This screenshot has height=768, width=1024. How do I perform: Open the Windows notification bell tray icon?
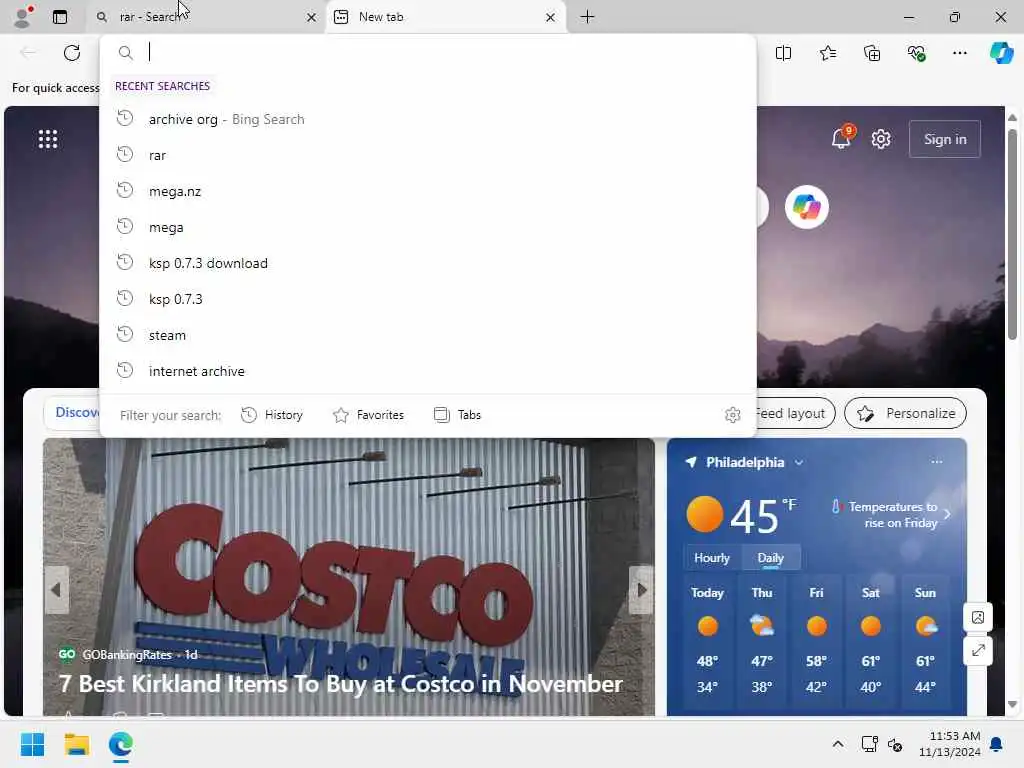[997, 744]
